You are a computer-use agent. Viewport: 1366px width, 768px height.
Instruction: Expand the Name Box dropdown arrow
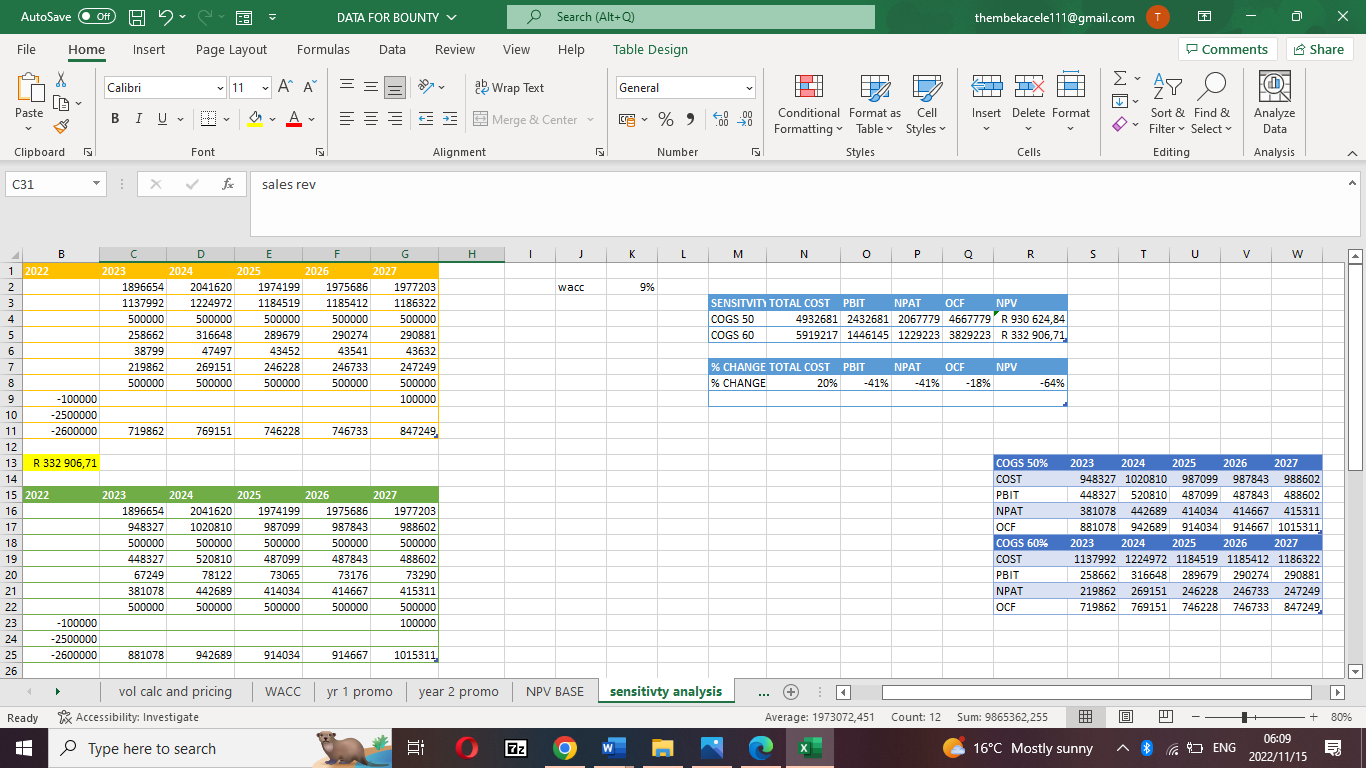pyautogui.click(x=95, y=184)
